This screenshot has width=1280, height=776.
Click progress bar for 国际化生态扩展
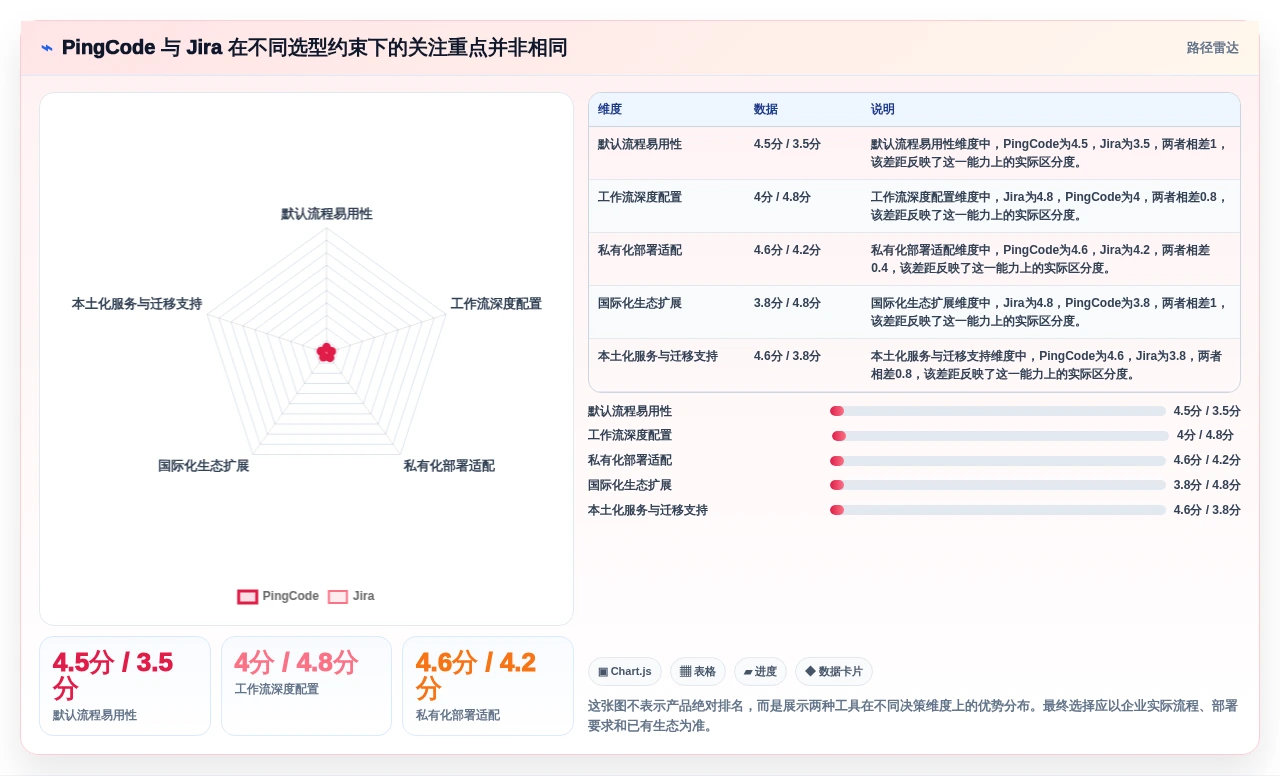997,485
